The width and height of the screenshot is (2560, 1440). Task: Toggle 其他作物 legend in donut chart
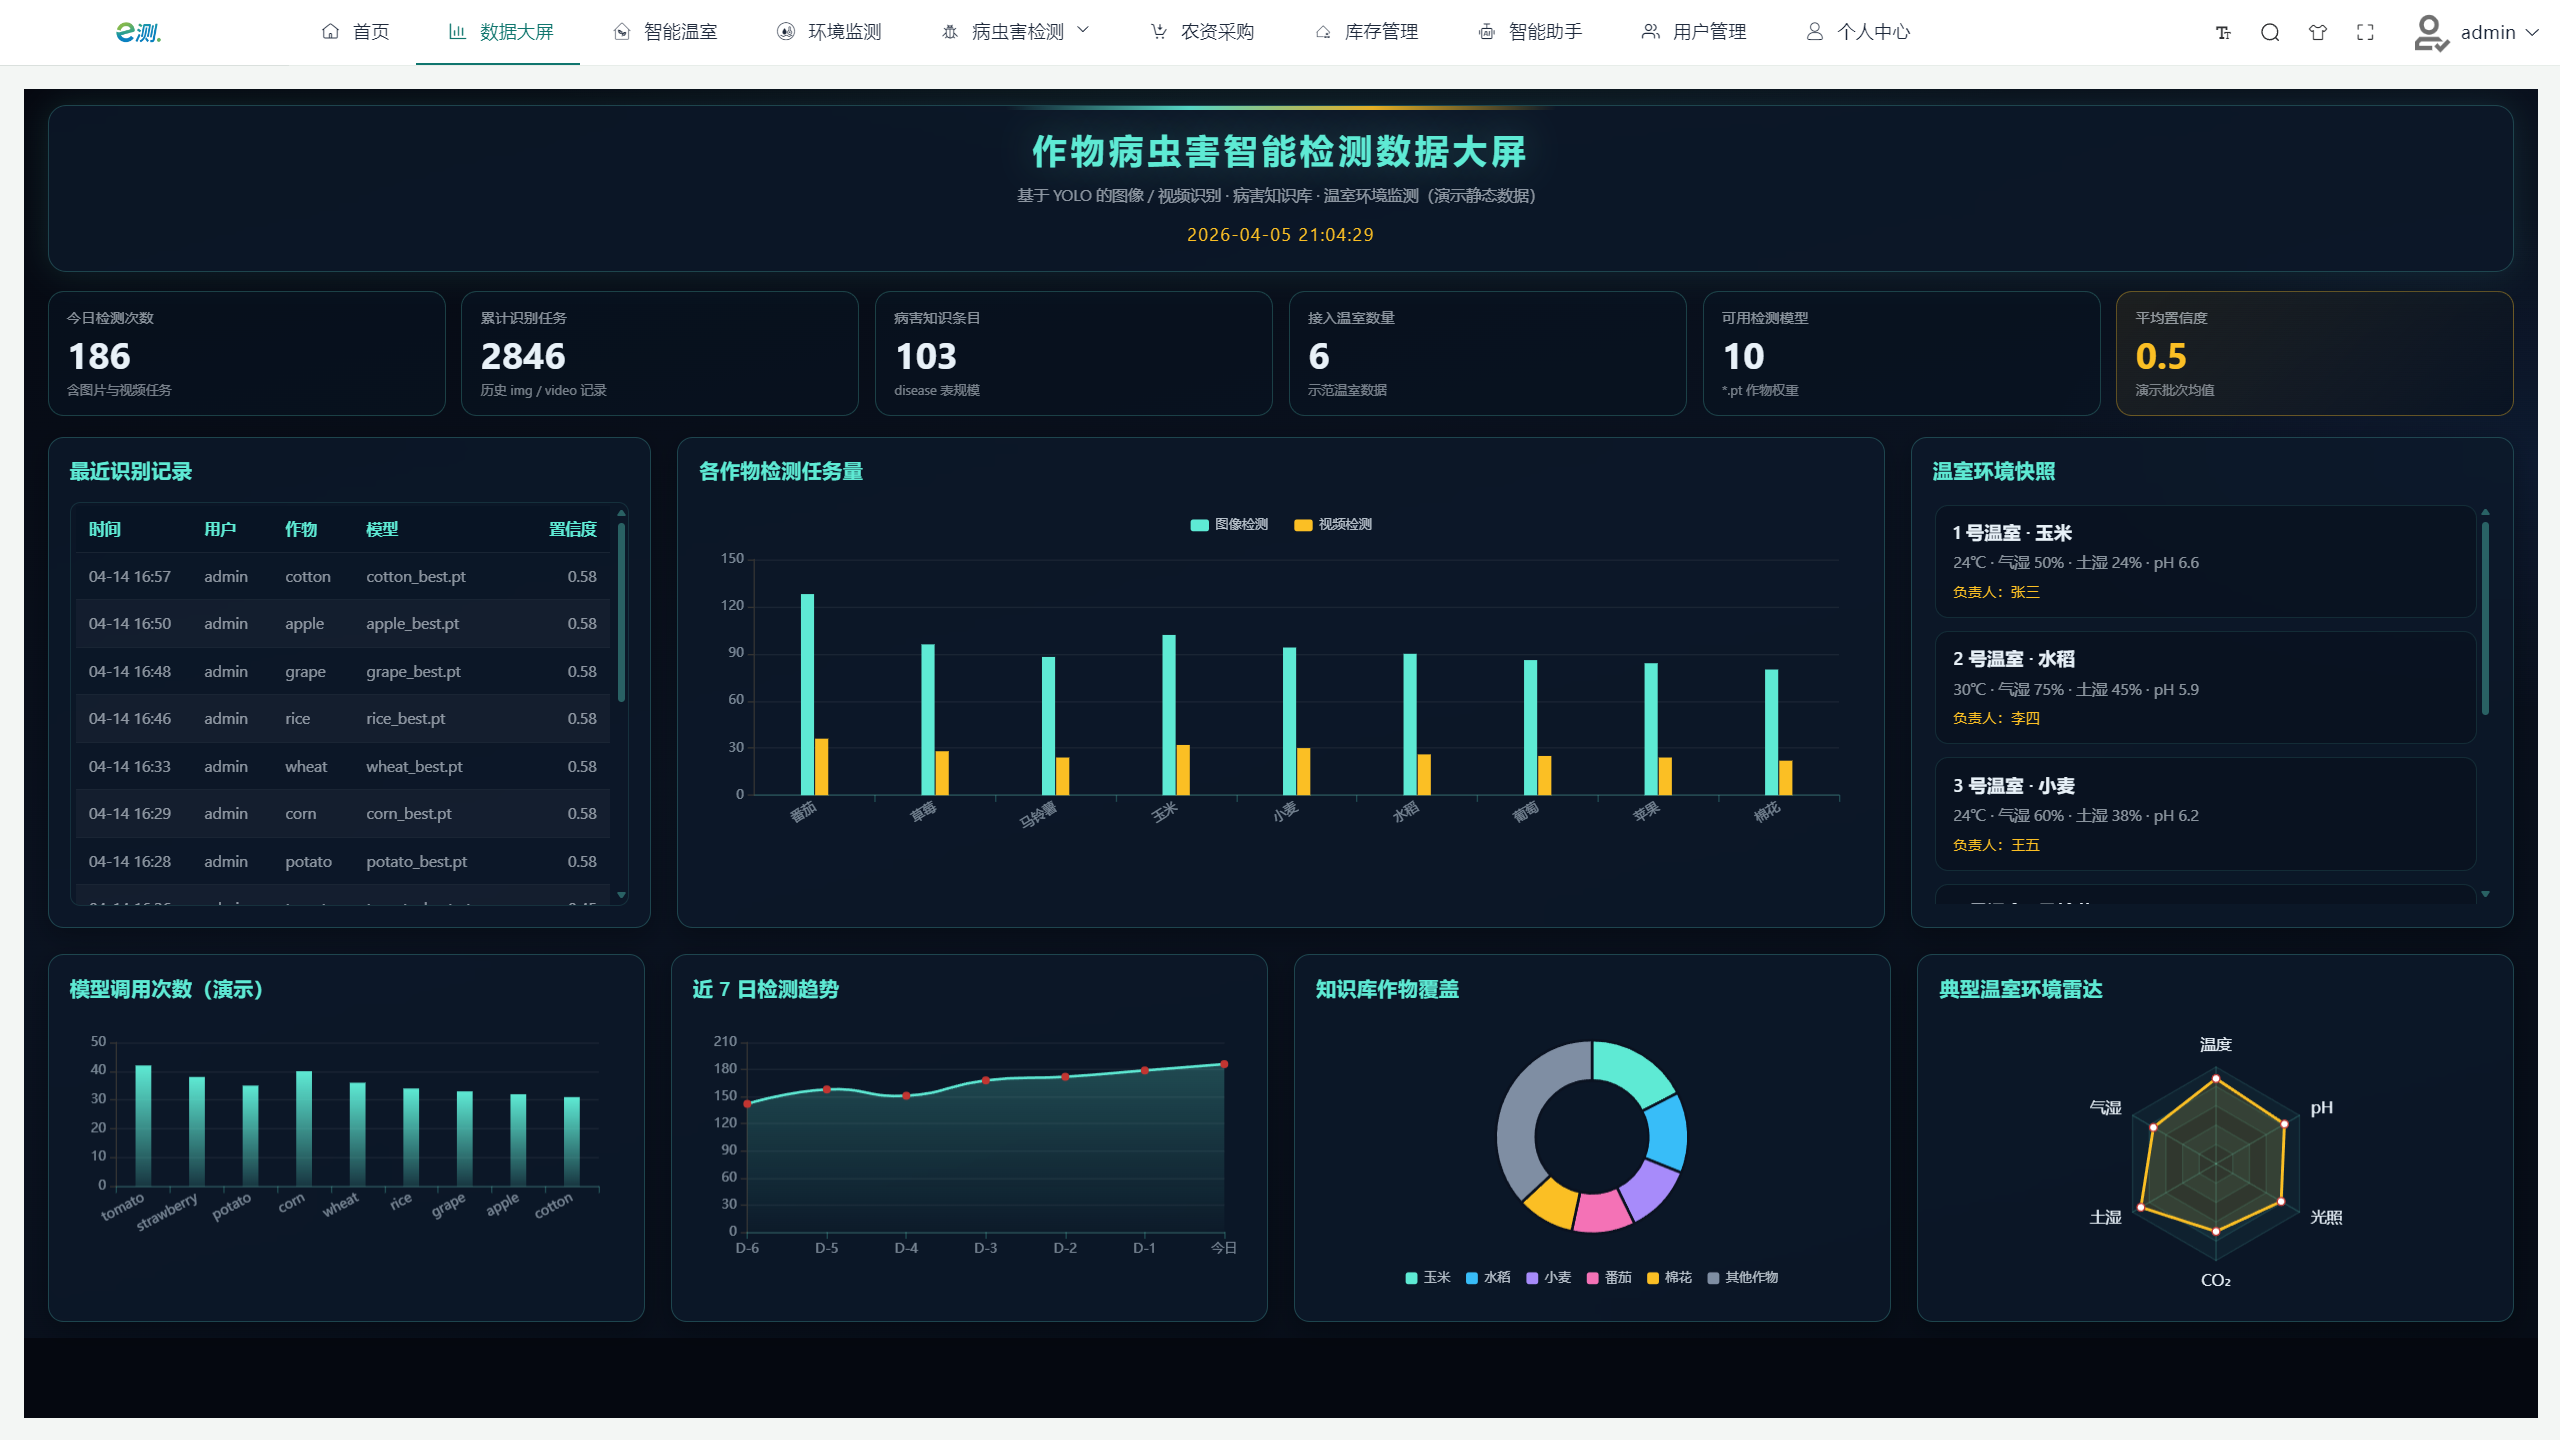tap(1743, 1278)
